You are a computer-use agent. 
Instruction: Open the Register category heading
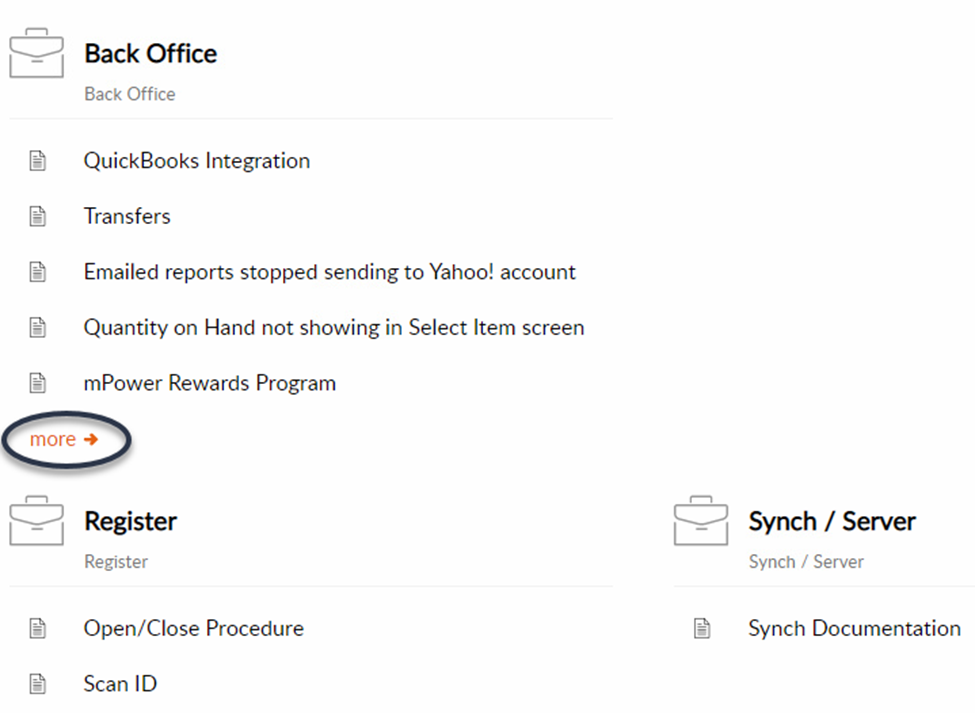click(x=131, y=521)
